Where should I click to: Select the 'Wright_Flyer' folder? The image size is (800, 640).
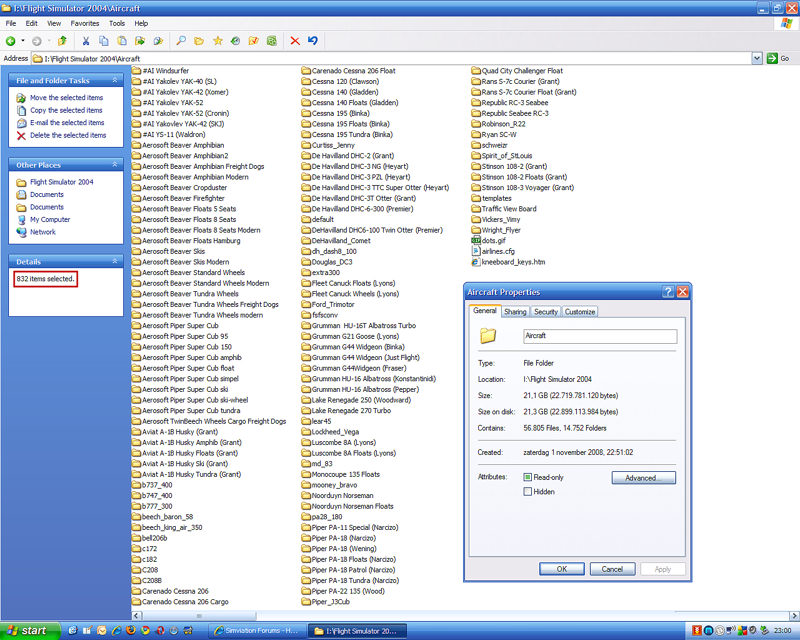click(496, 230)
